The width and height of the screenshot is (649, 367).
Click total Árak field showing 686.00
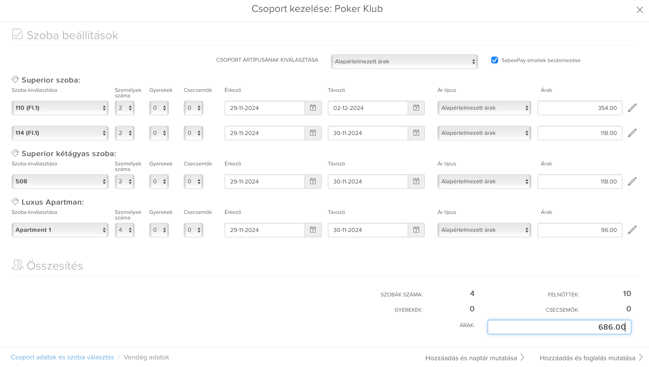click(559, 327)
